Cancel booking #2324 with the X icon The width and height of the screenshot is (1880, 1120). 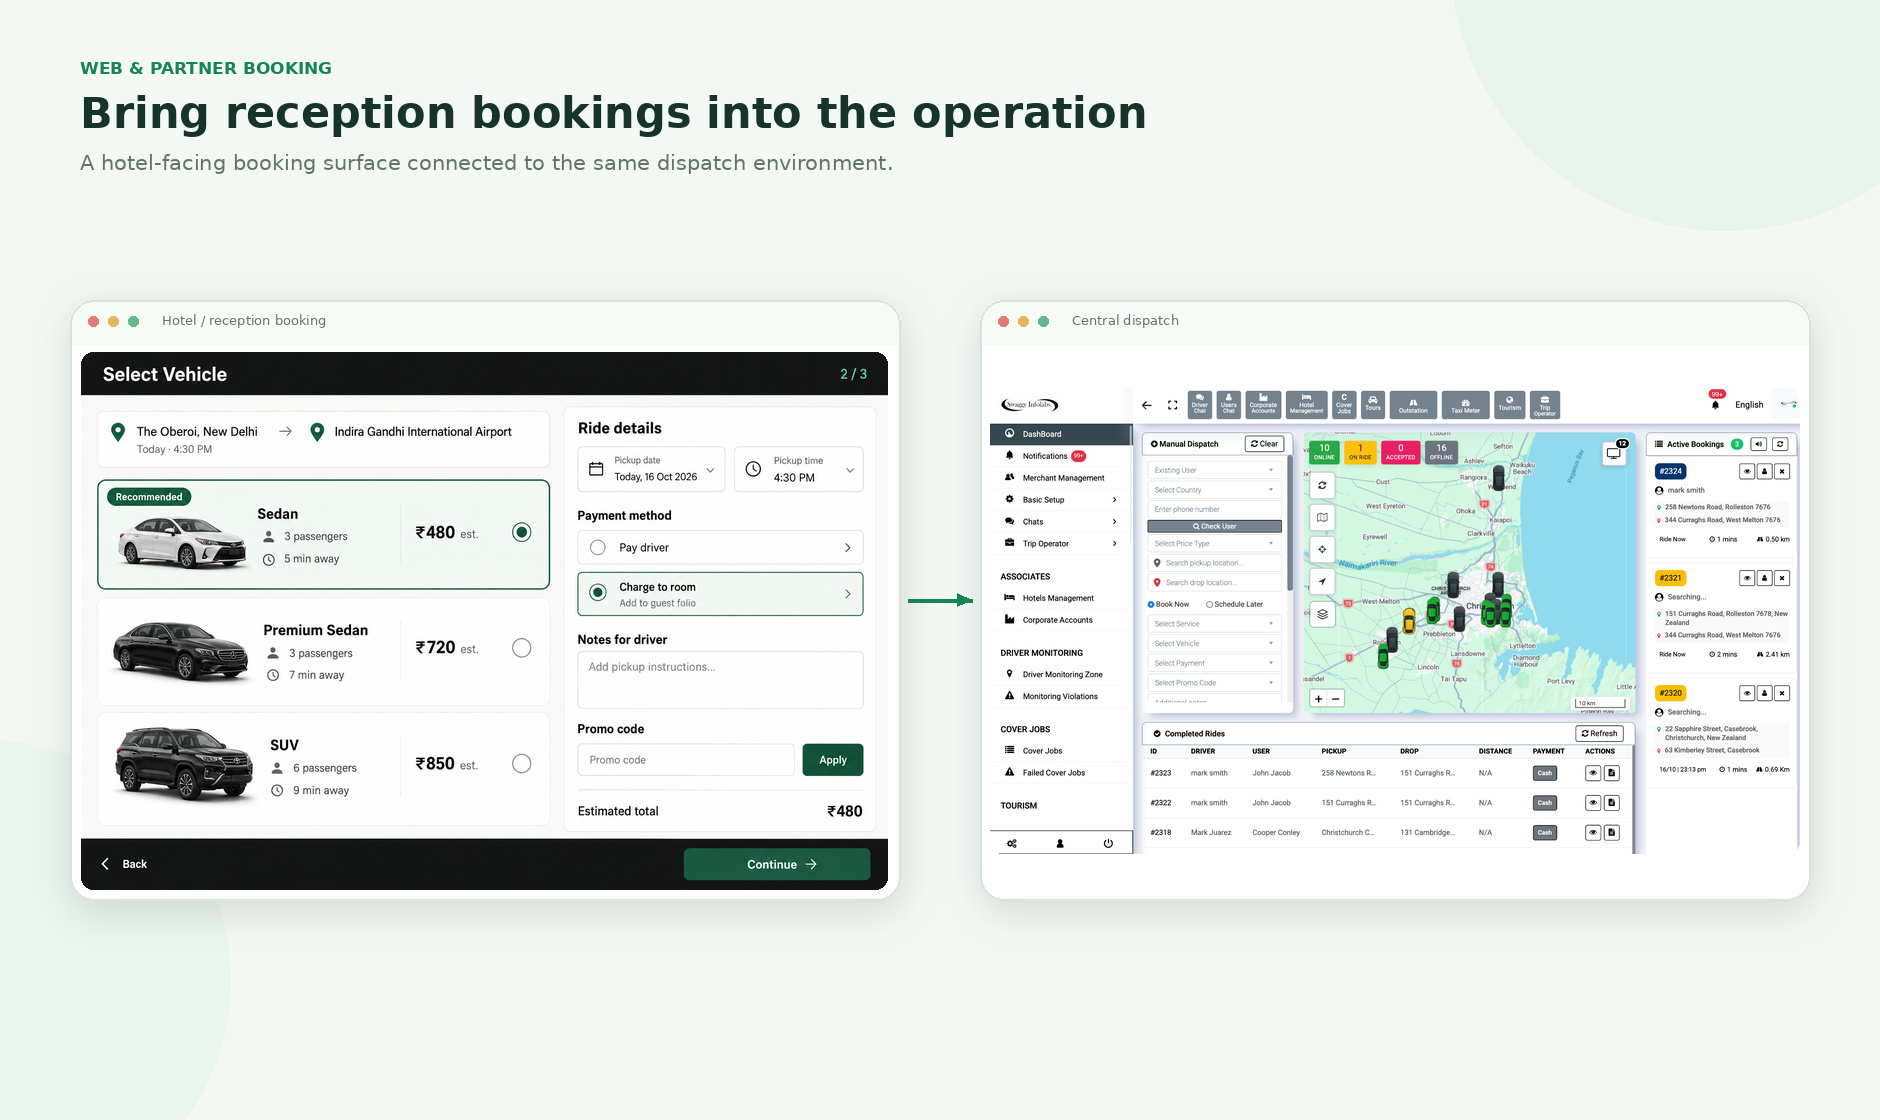click(x=1783, y=471)
